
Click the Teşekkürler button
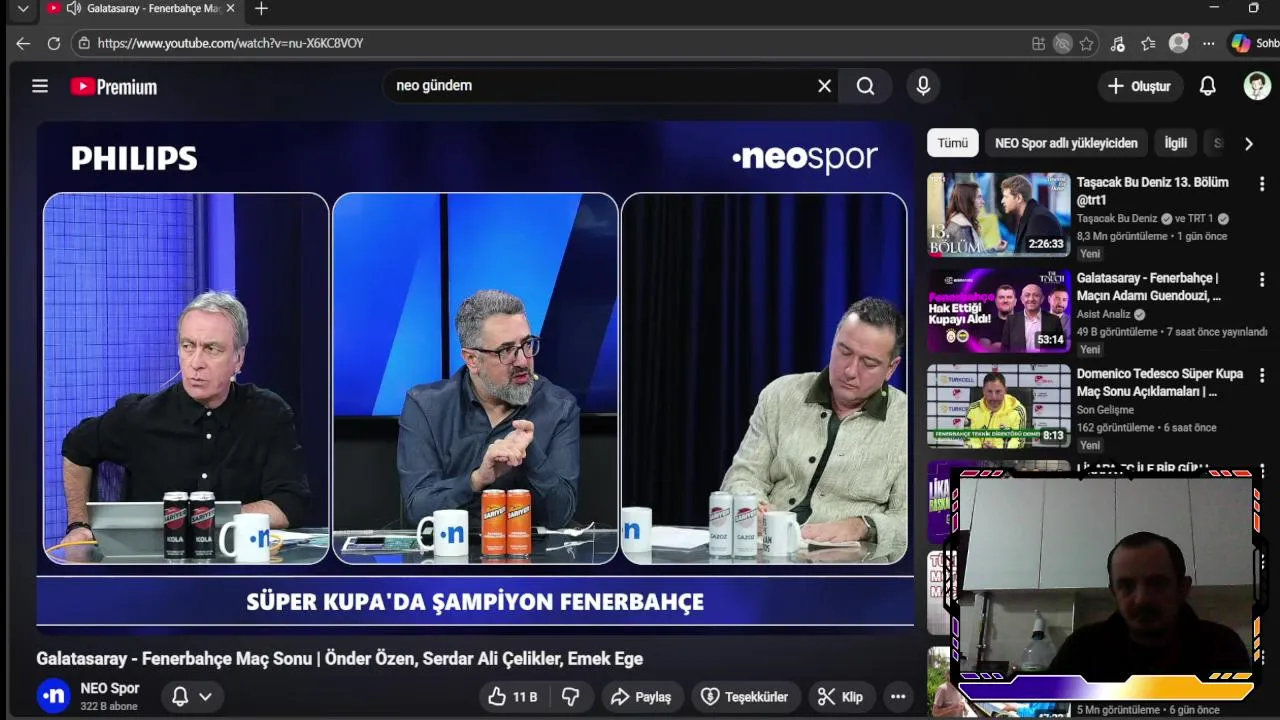[x=745, y=697]
